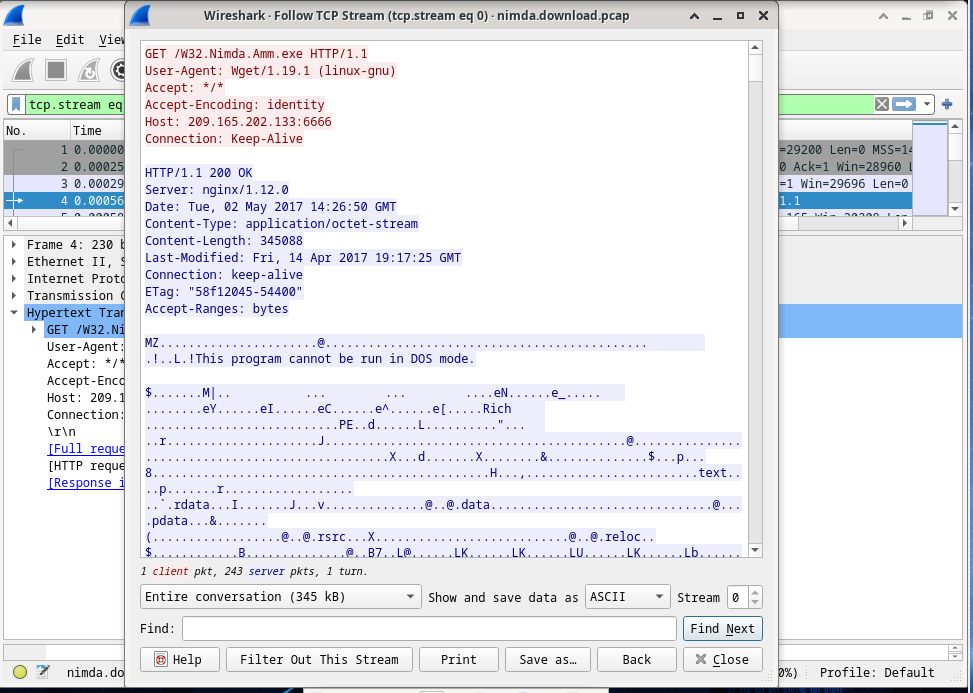The width and height of the screenshot is (973, 693).
Task: Increase the Stream number stepper
Action: click(x=755, y=592)
